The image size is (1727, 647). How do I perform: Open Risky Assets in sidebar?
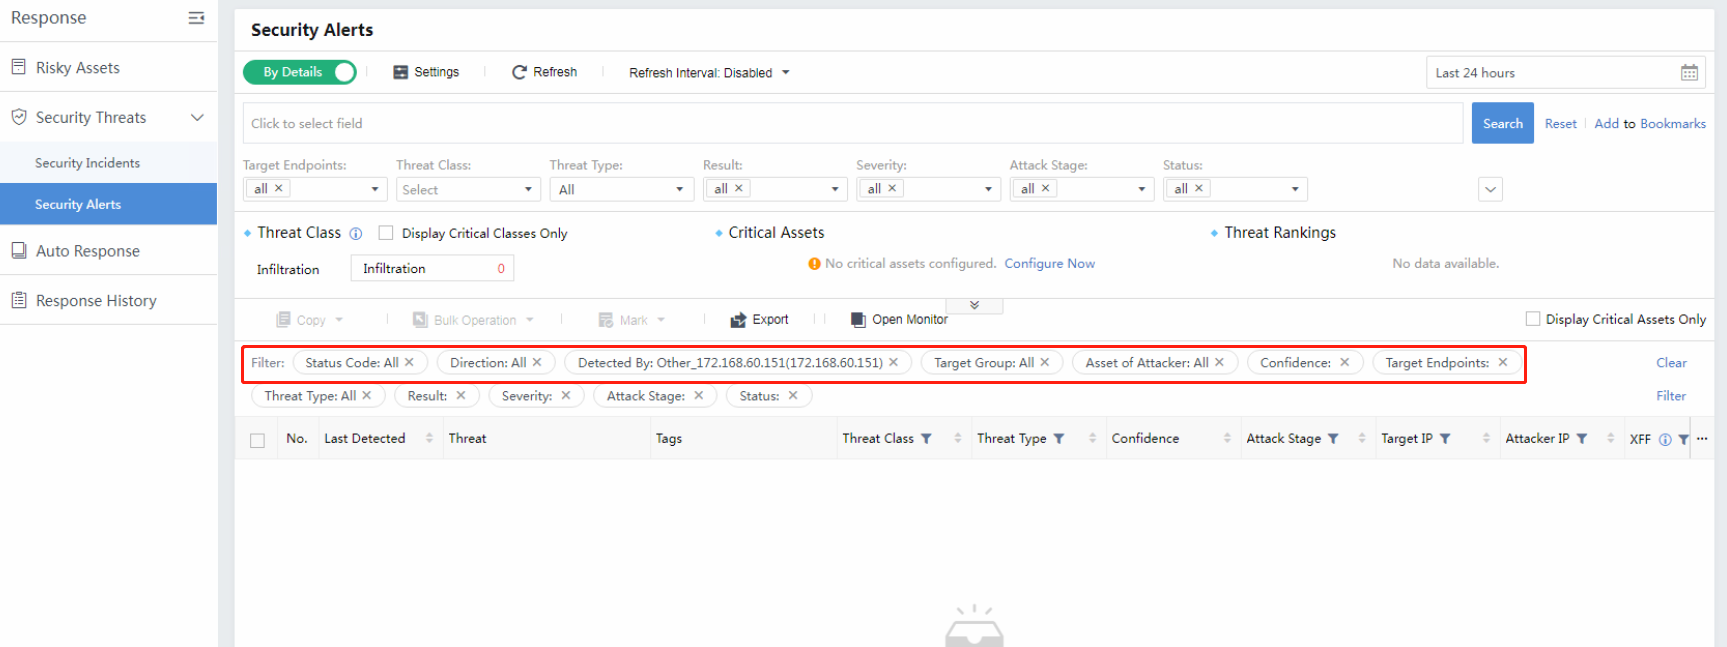[x=78, y=68]
